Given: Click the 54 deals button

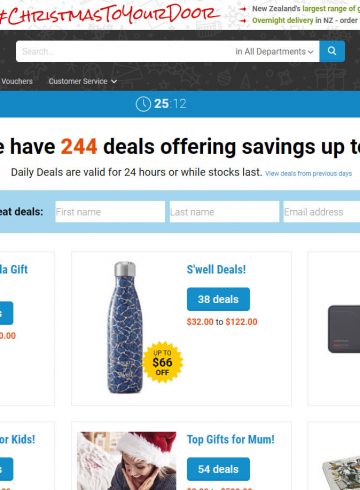Looking at the screenshot, I should pyautogui.click(x=218, y=469).
